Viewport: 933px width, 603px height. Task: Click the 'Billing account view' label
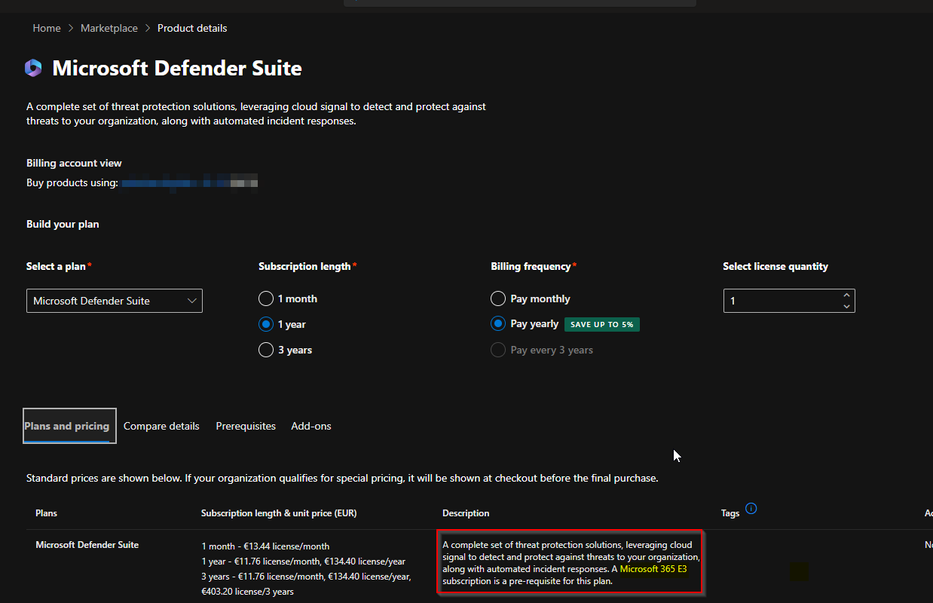click(74, 163)
